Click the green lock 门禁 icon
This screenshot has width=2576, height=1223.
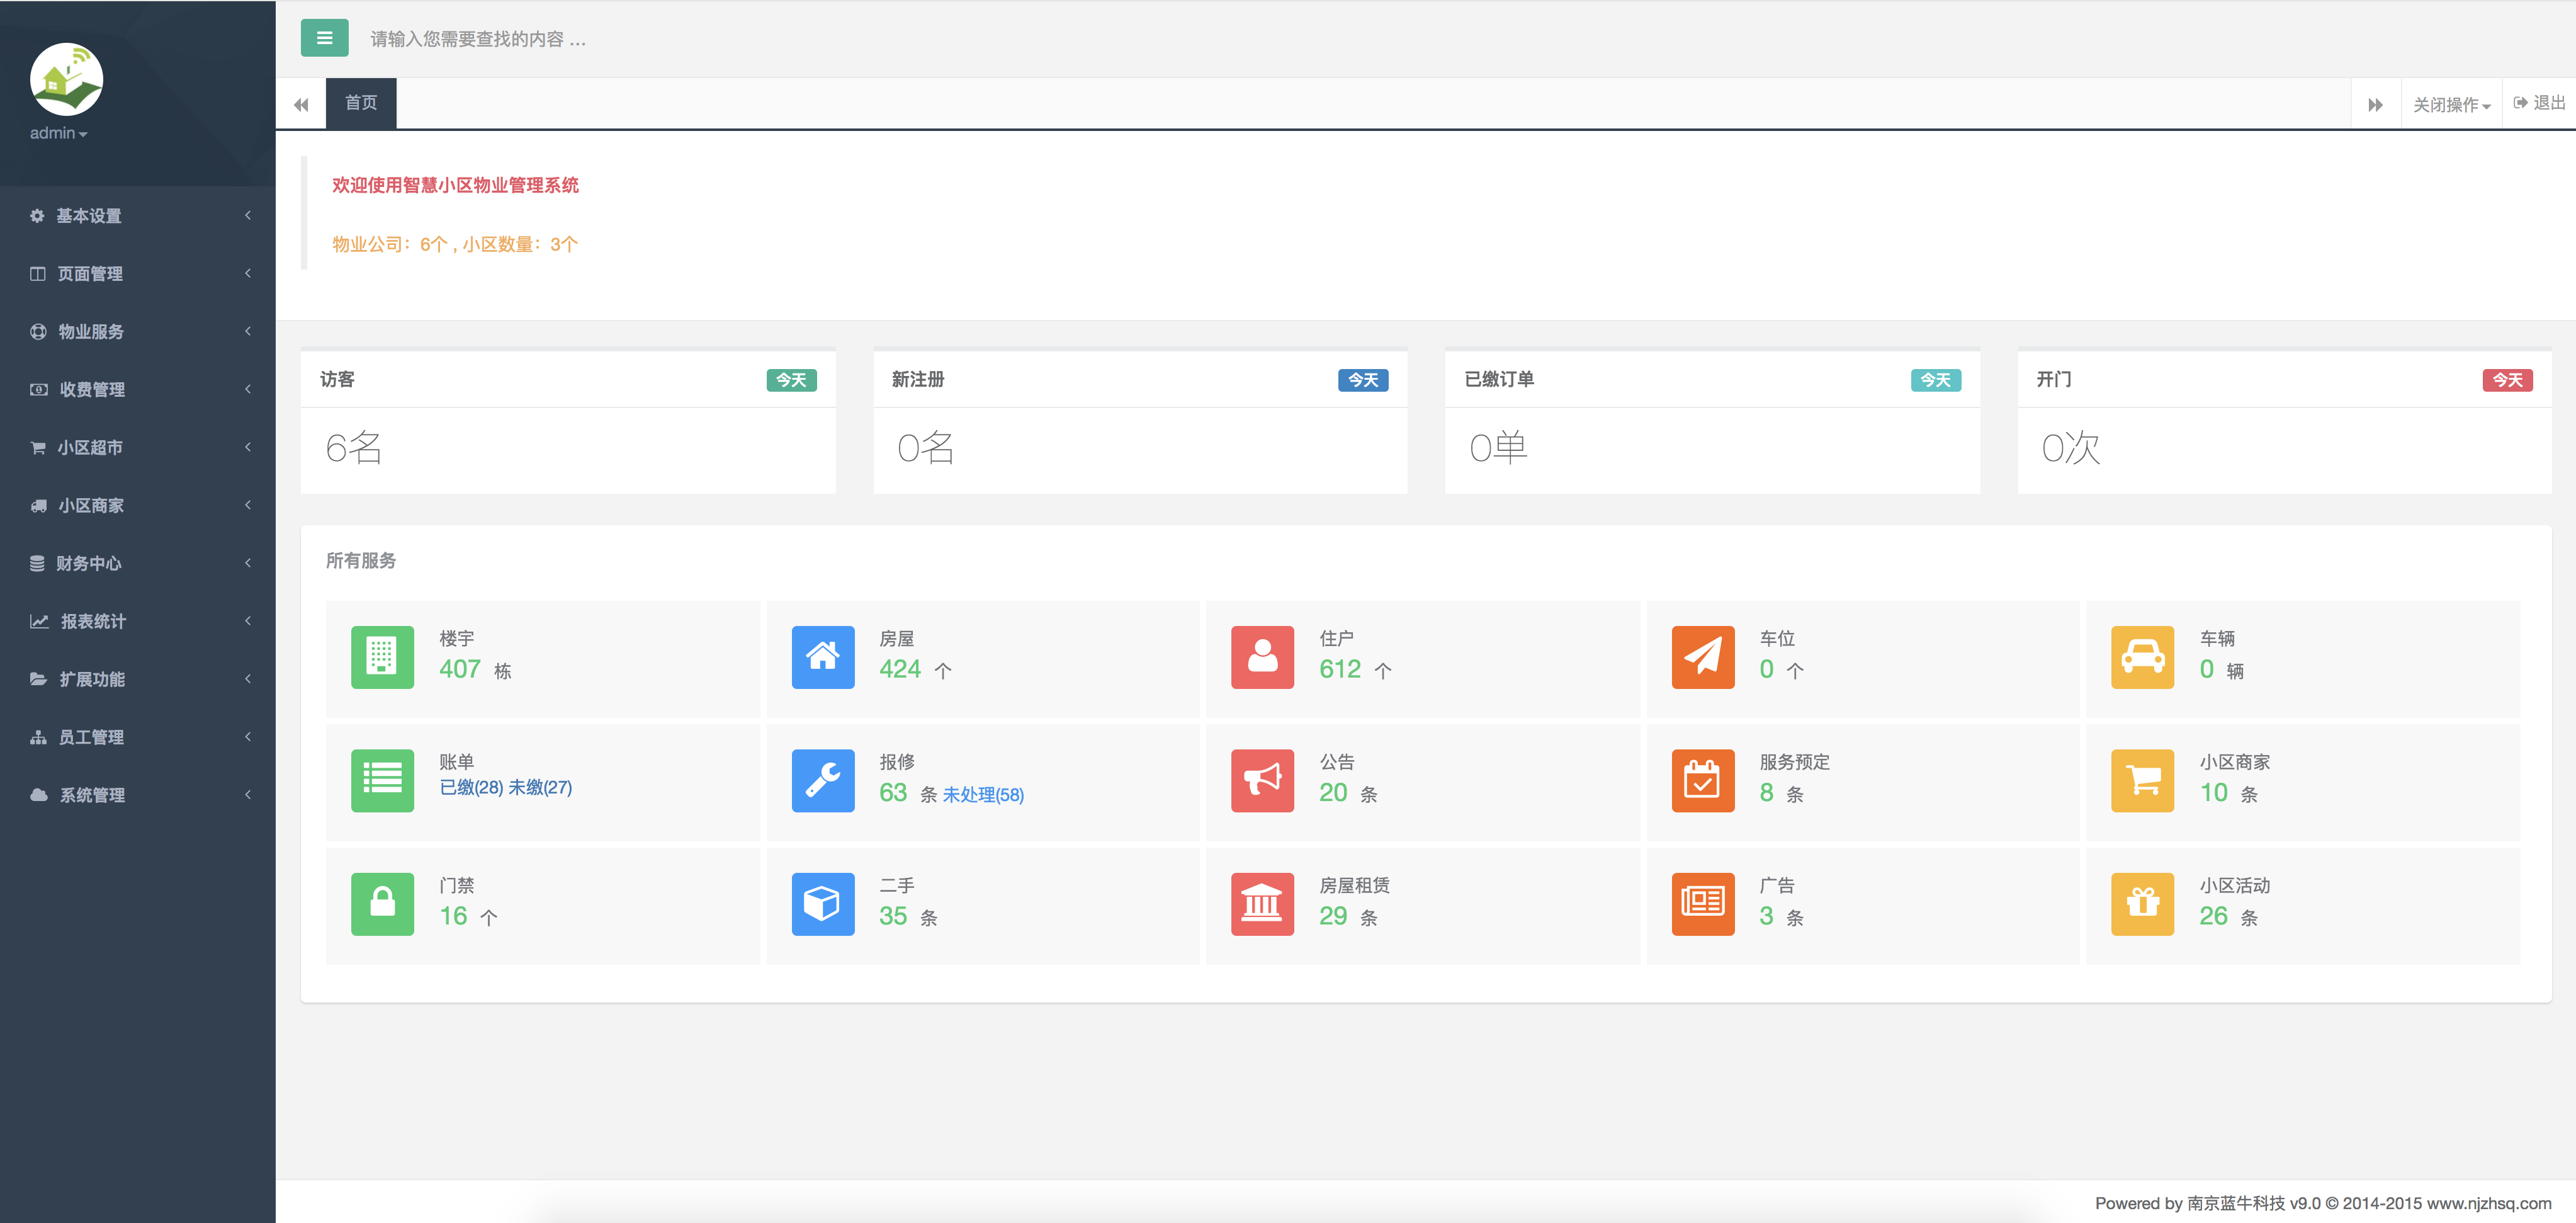tap(382, 904)
